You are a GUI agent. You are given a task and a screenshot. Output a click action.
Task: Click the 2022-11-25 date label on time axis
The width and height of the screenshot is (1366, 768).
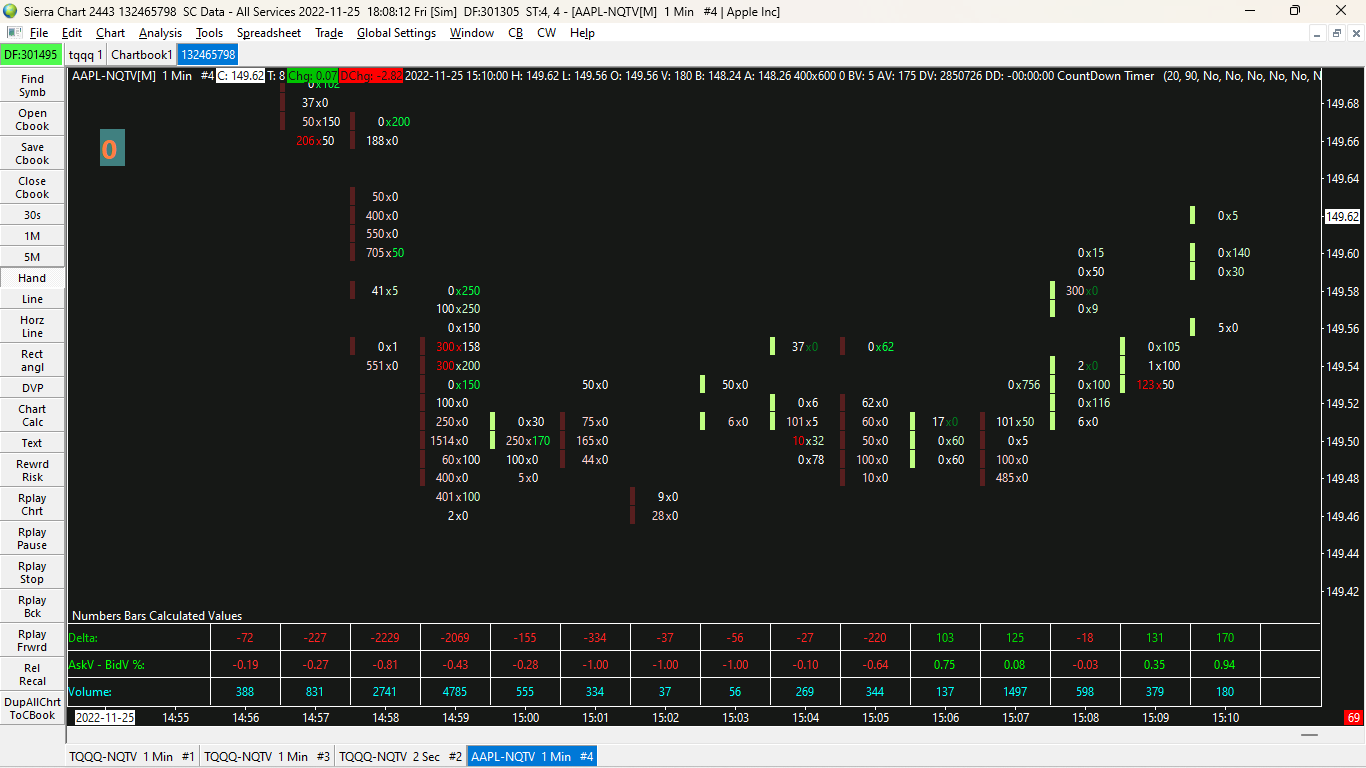104,717
